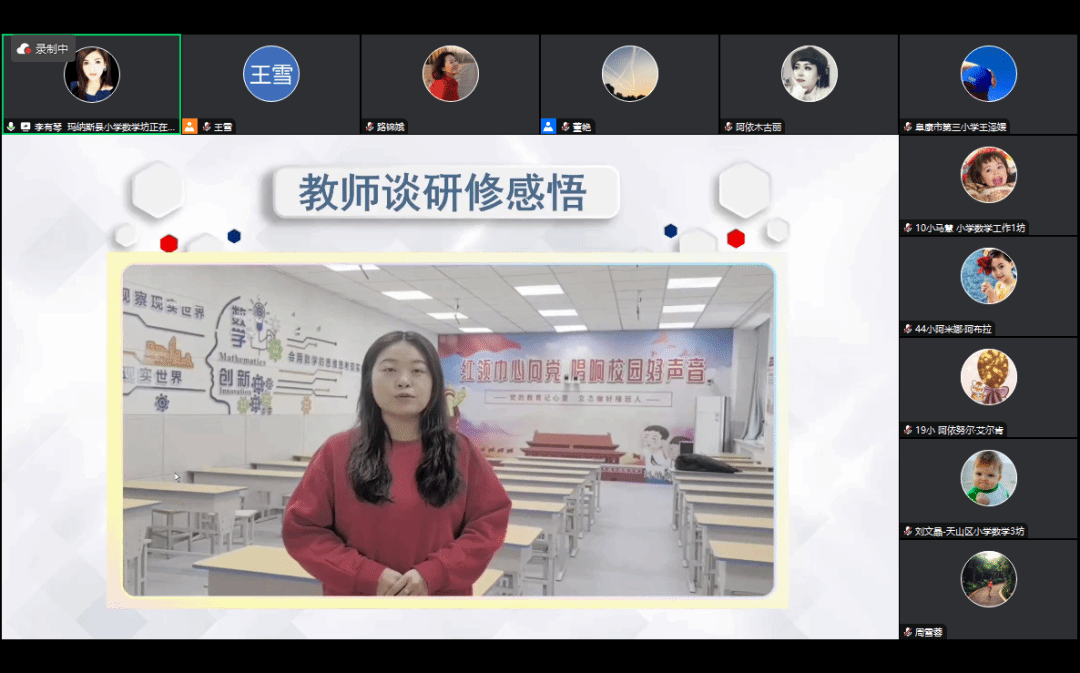Select 董艳's sky photo avatar

[x=630, y=74]
